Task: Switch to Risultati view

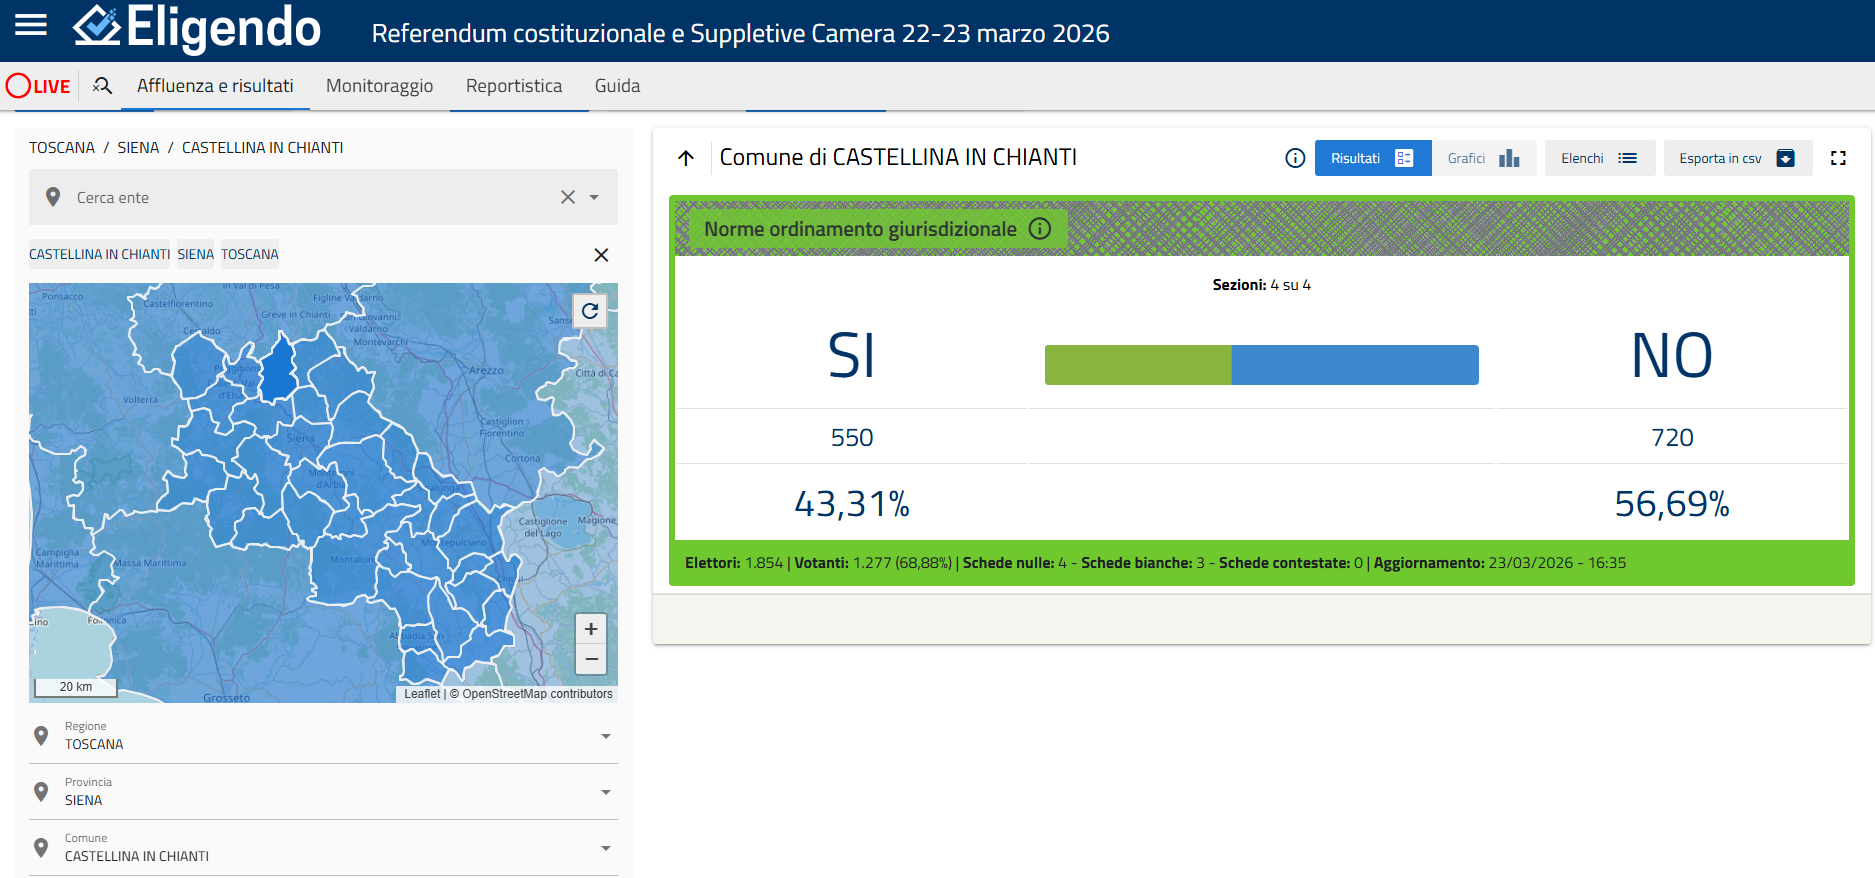Action: click(1372, 158)
